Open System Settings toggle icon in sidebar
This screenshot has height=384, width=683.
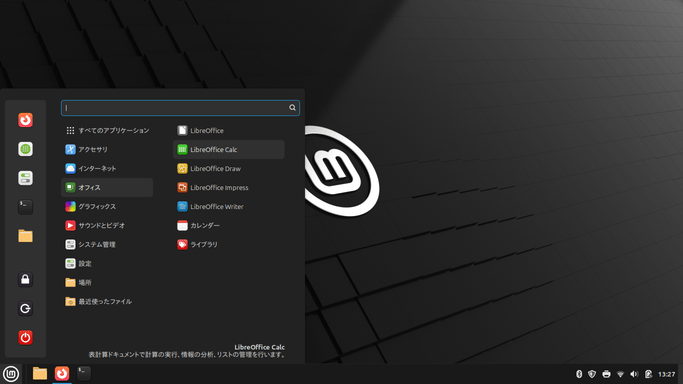25,178
